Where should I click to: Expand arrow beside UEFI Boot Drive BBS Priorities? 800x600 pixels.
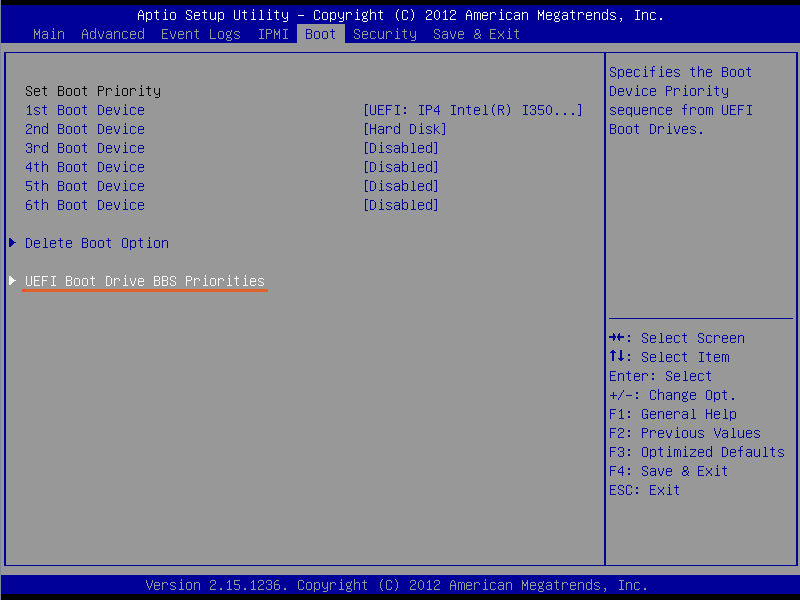coord(12,281)
